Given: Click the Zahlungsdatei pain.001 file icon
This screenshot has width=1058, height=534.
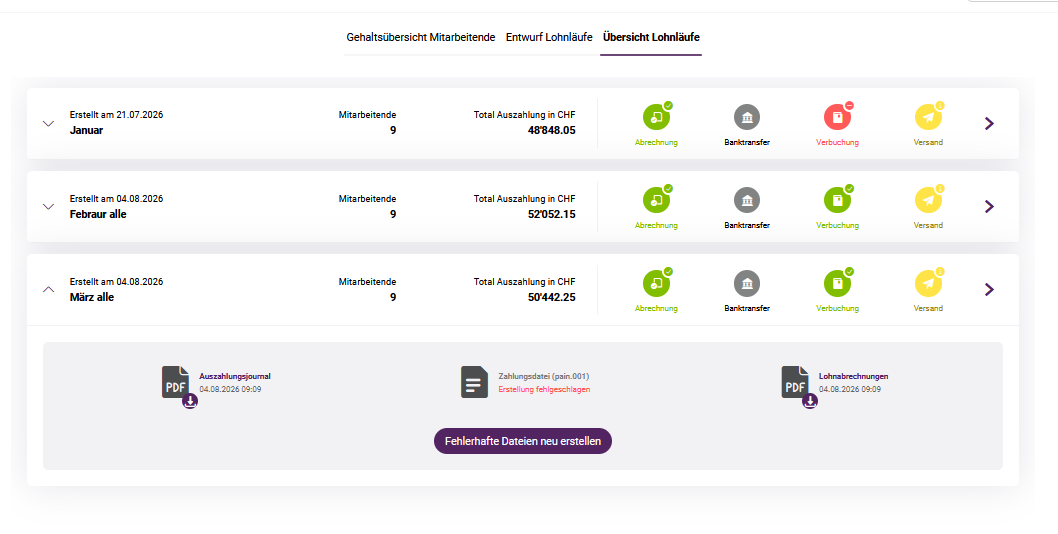Looking at the screenshot, I should [474, 382].
